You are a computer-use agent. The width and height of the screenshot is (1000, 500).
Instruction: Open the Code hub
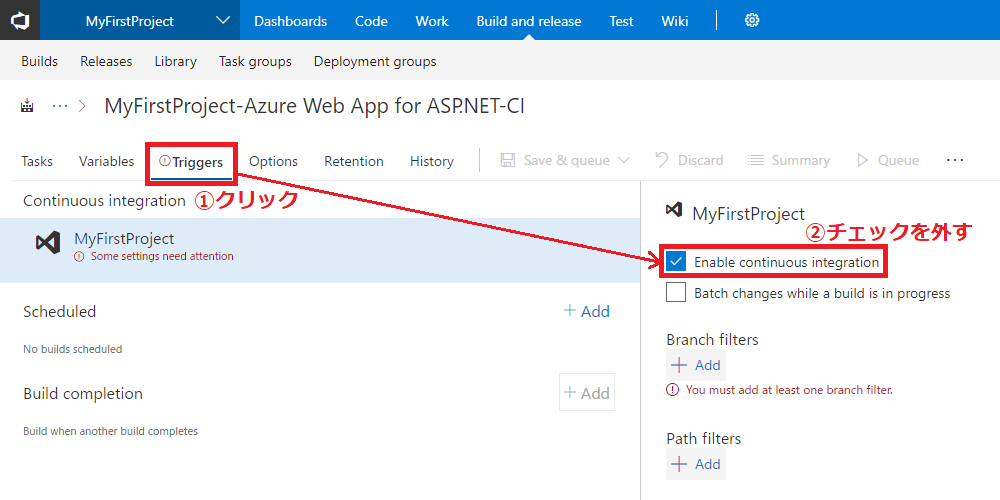pos(371,21)
